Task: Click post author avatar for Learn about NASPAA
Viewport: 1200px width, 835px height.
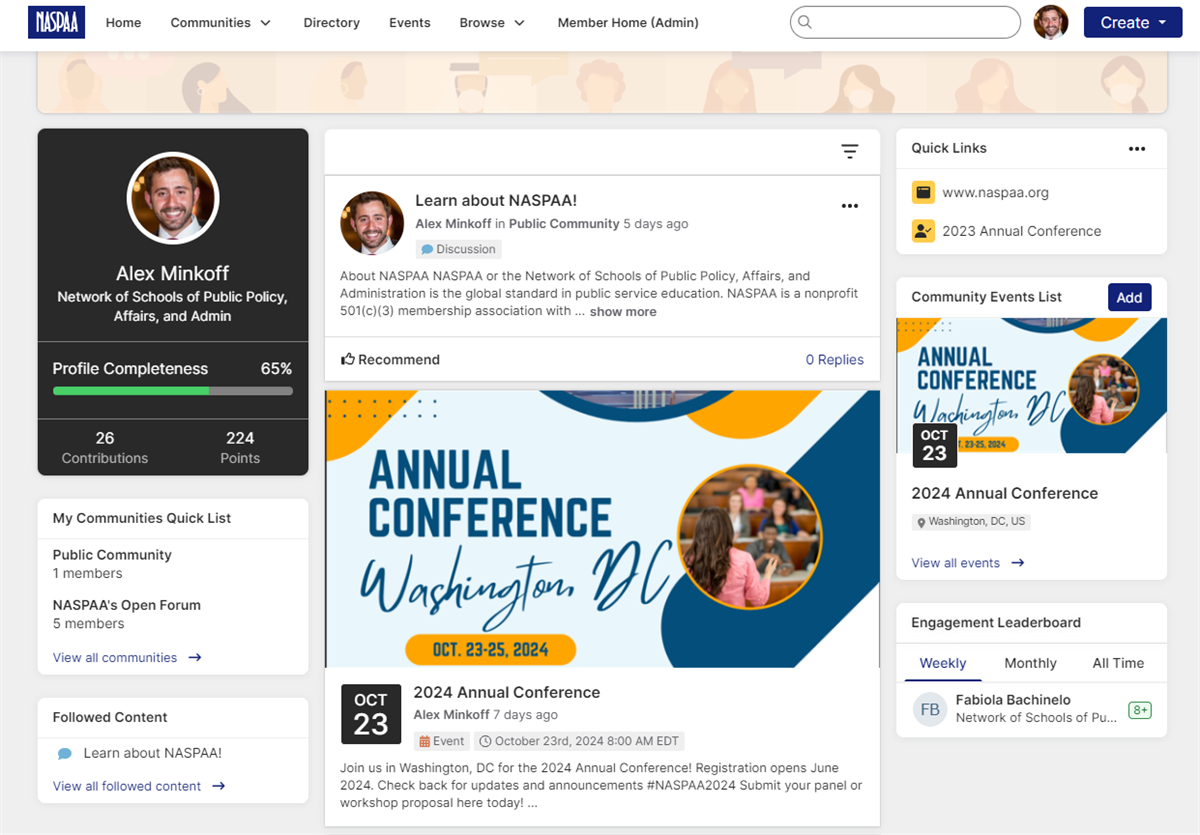Action: [372, 223]
